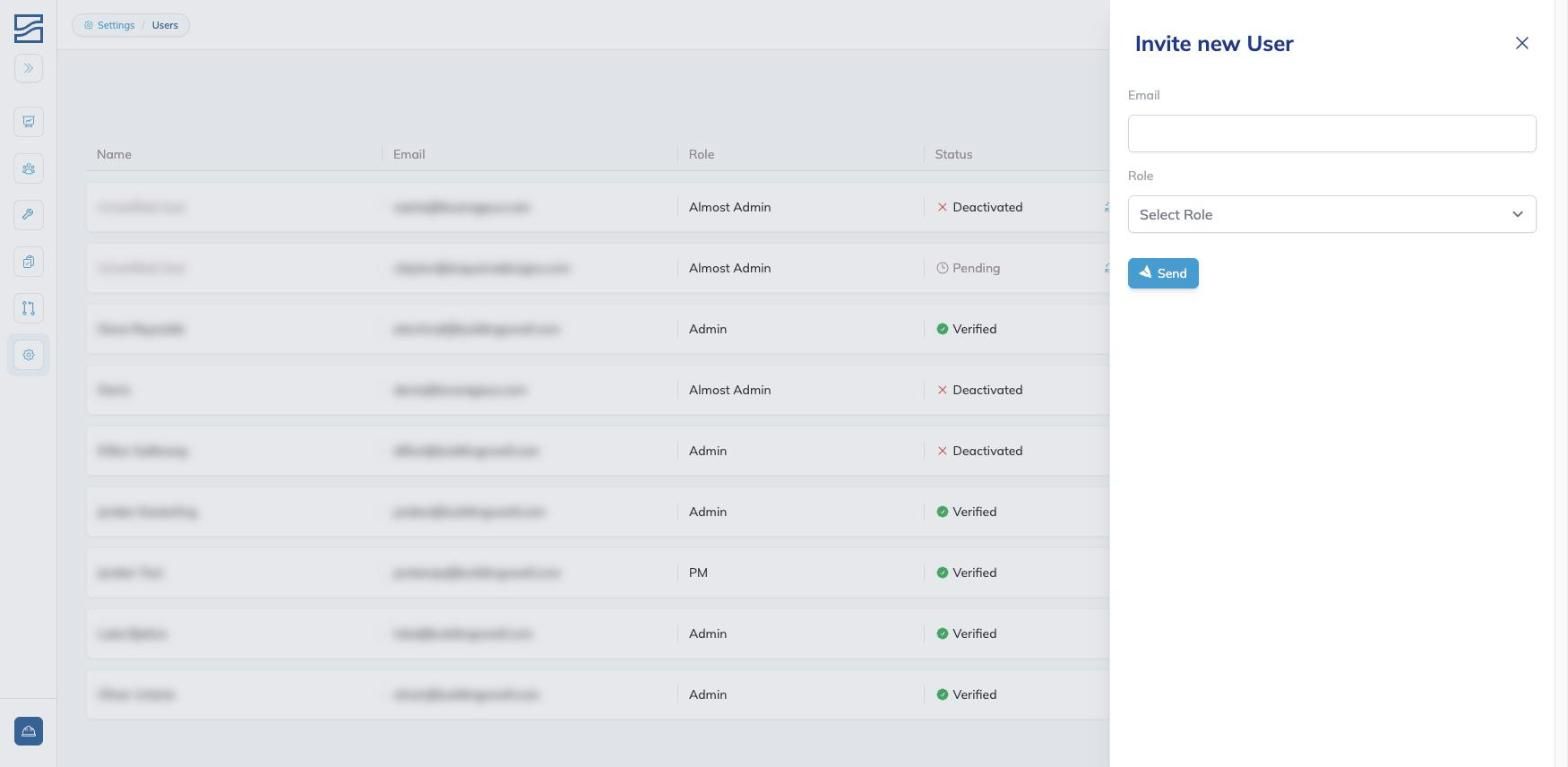Expand the sidebar with double-chevron button

28,68
